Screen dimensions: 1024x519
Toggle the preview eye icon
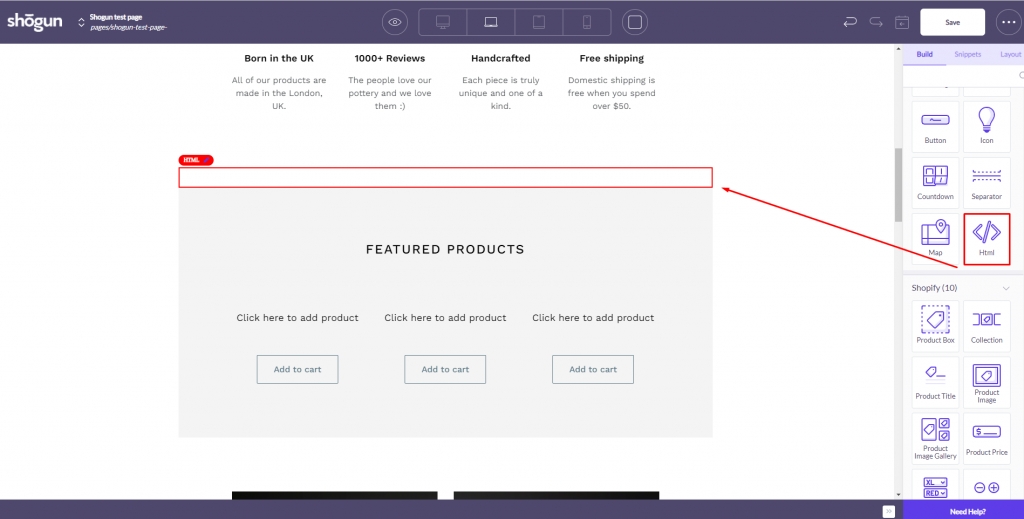(395, 22)
